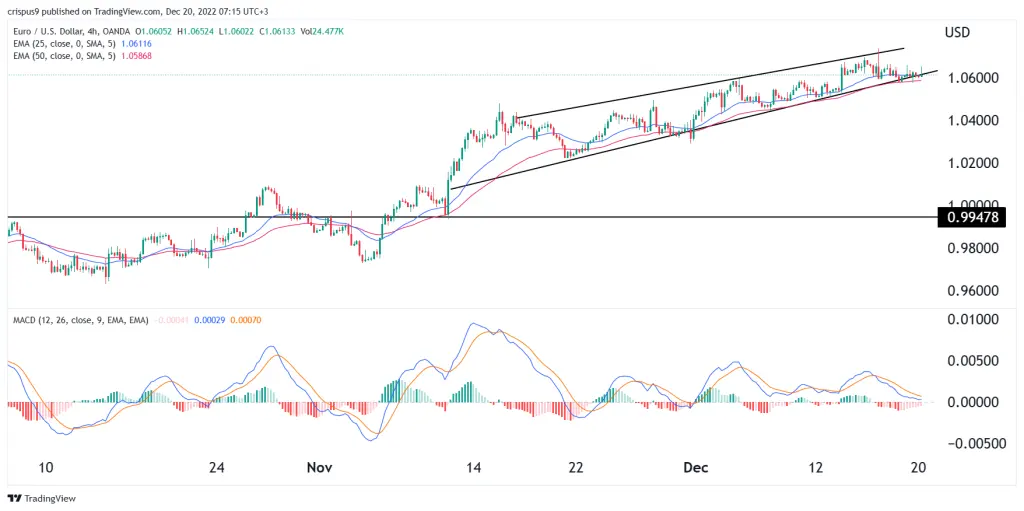
Task: Click the USD currency label on price axis
Action: [957, 32]
